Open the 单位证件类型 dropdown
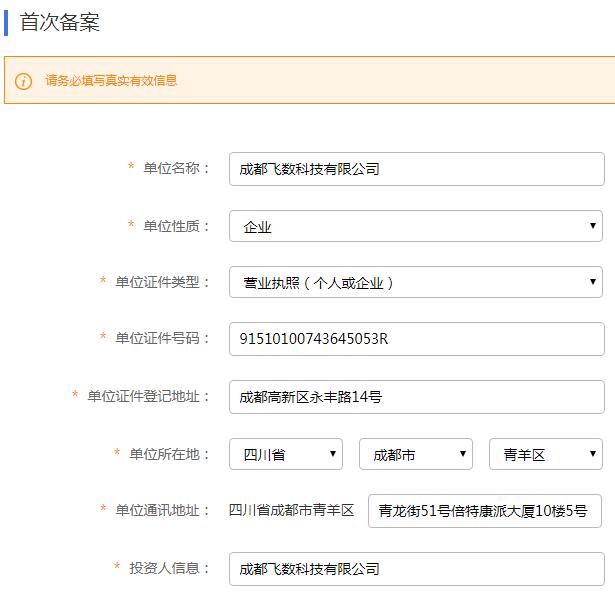Image resolution: width=615 pixels, height=603 pixels. 416,282
